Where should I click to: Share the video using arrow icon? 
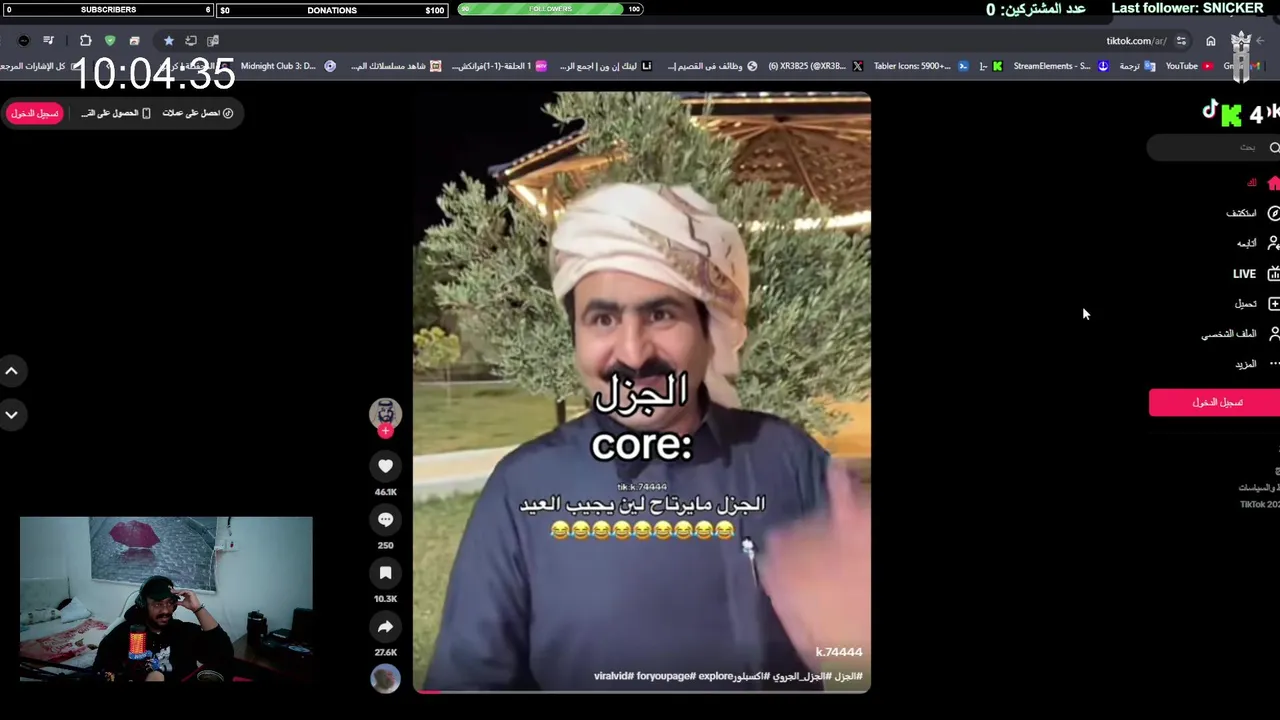click(385, 627)
